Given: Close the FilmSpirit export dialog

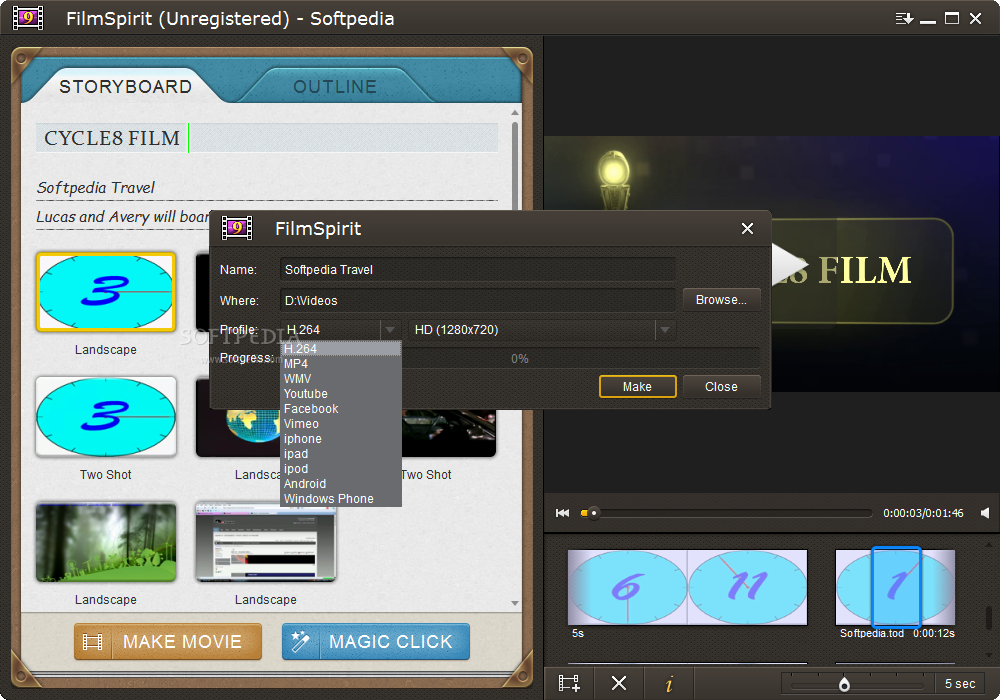Looking at the screenshot, I should click(x=747, y=228).
